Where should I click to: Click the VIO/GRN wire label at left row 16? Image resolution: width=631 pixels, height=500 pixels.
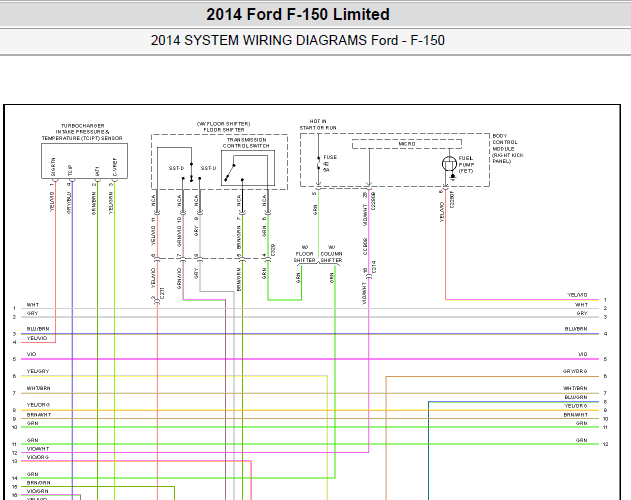37,491
